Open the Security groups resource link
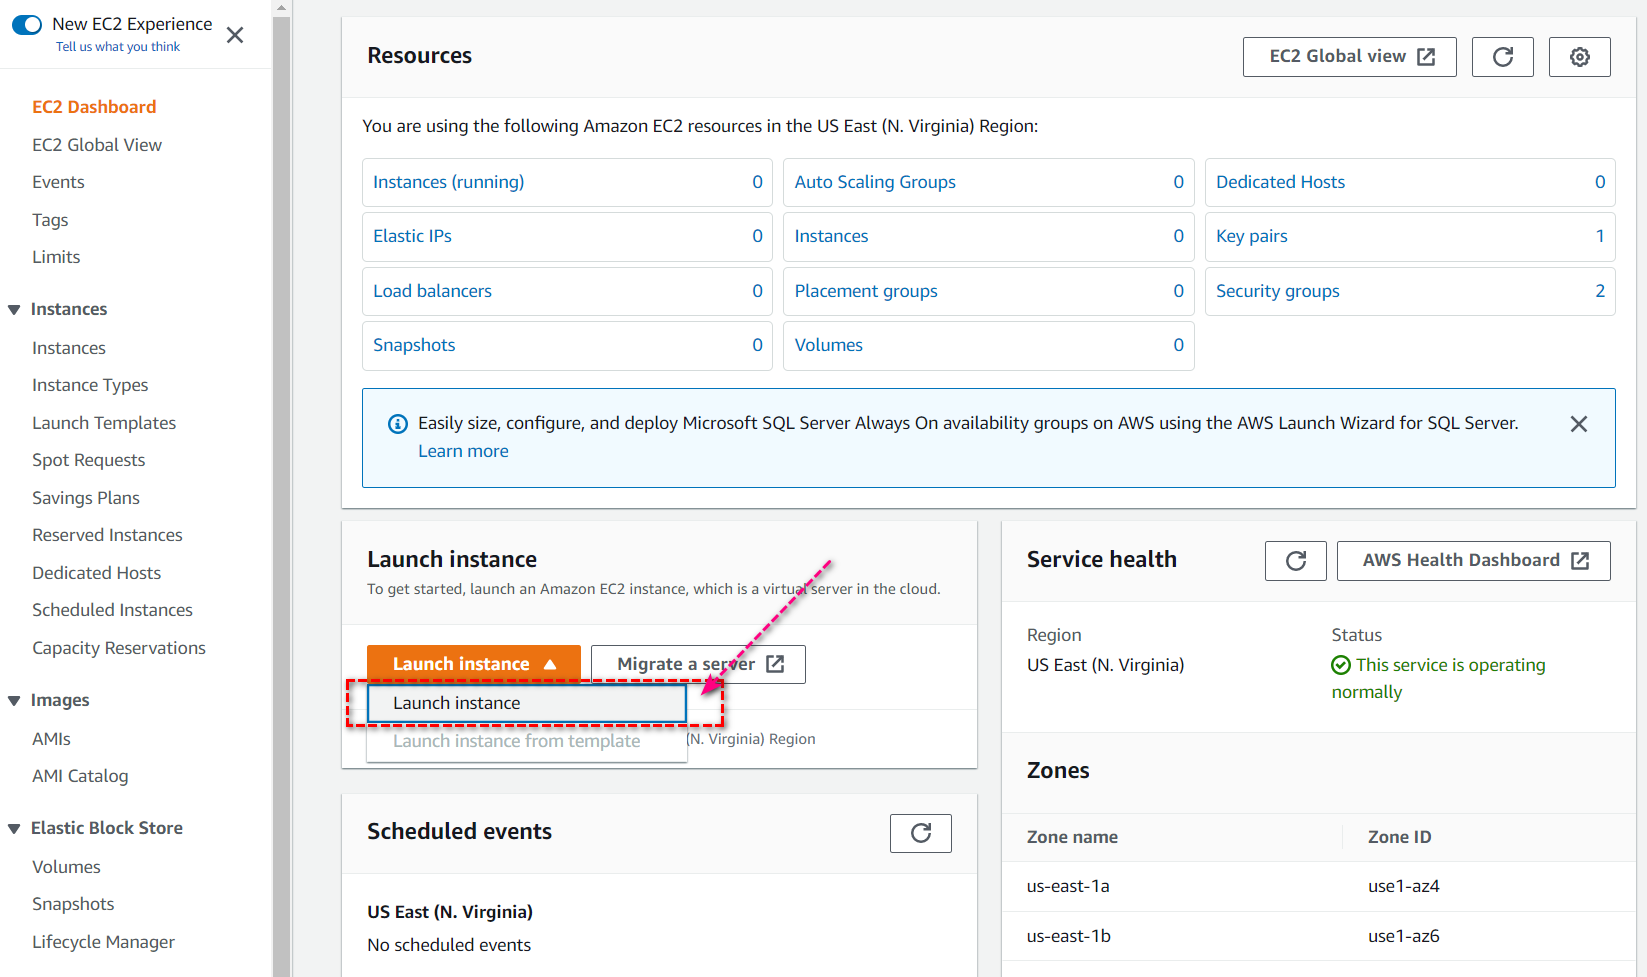The height and width of the screenshot is (977, 1647). click(1277, 291)
